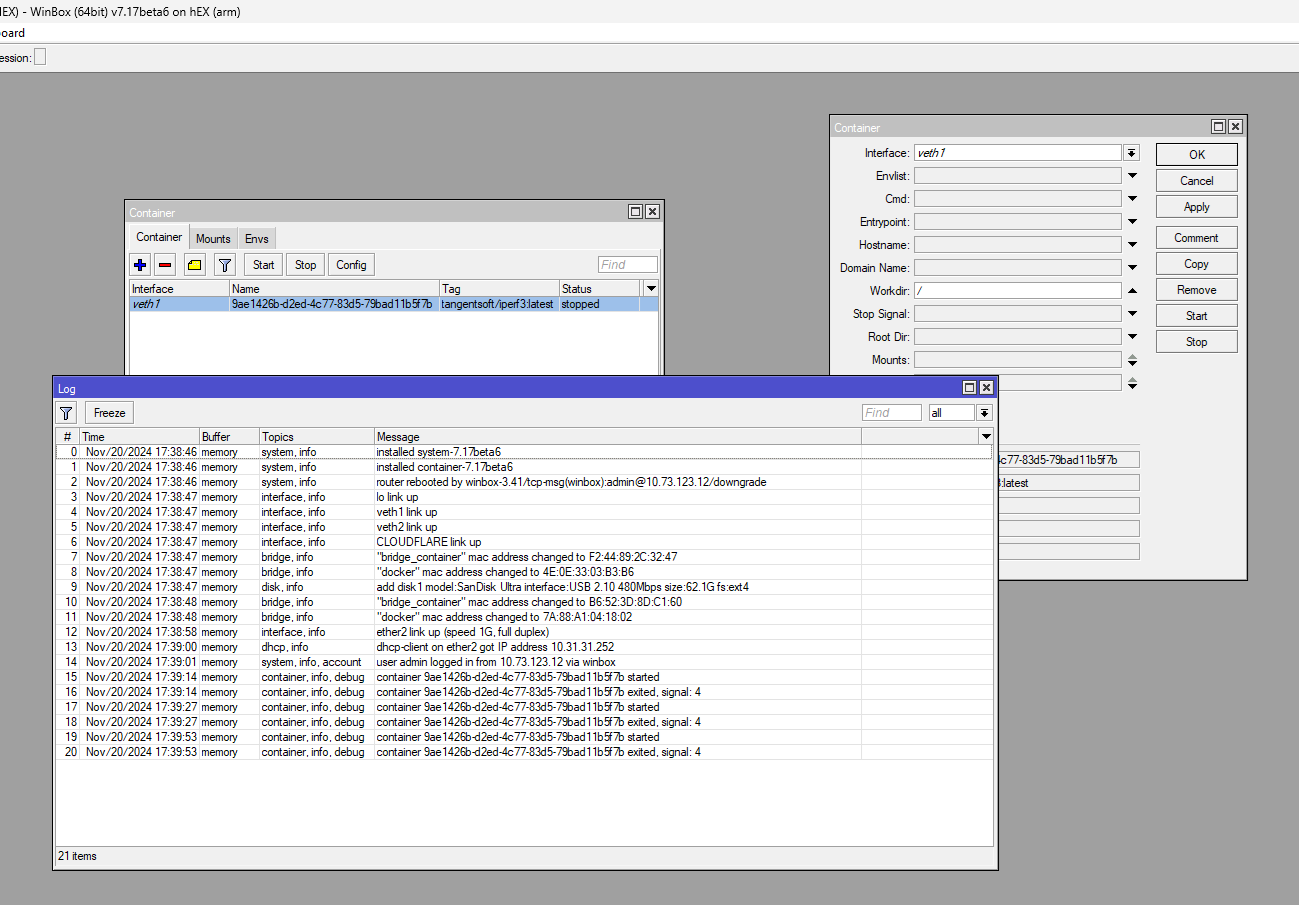Select log row 'add disk1 model:SanDisk Ultra'
The height and width of the screenshot is (905, 1299).
click(x=525, y=587)
